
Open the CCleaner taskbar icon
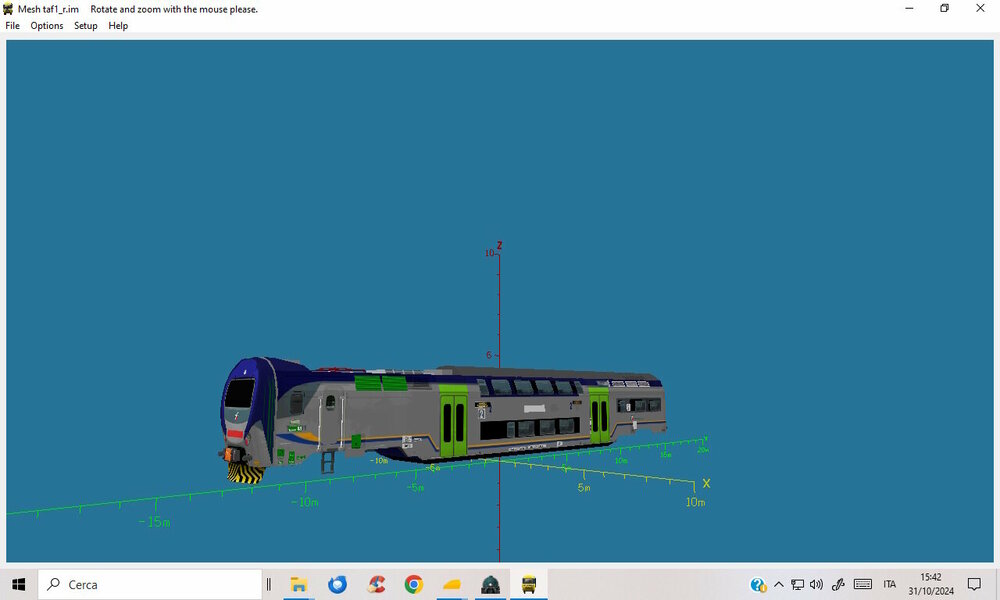(376, 584)
